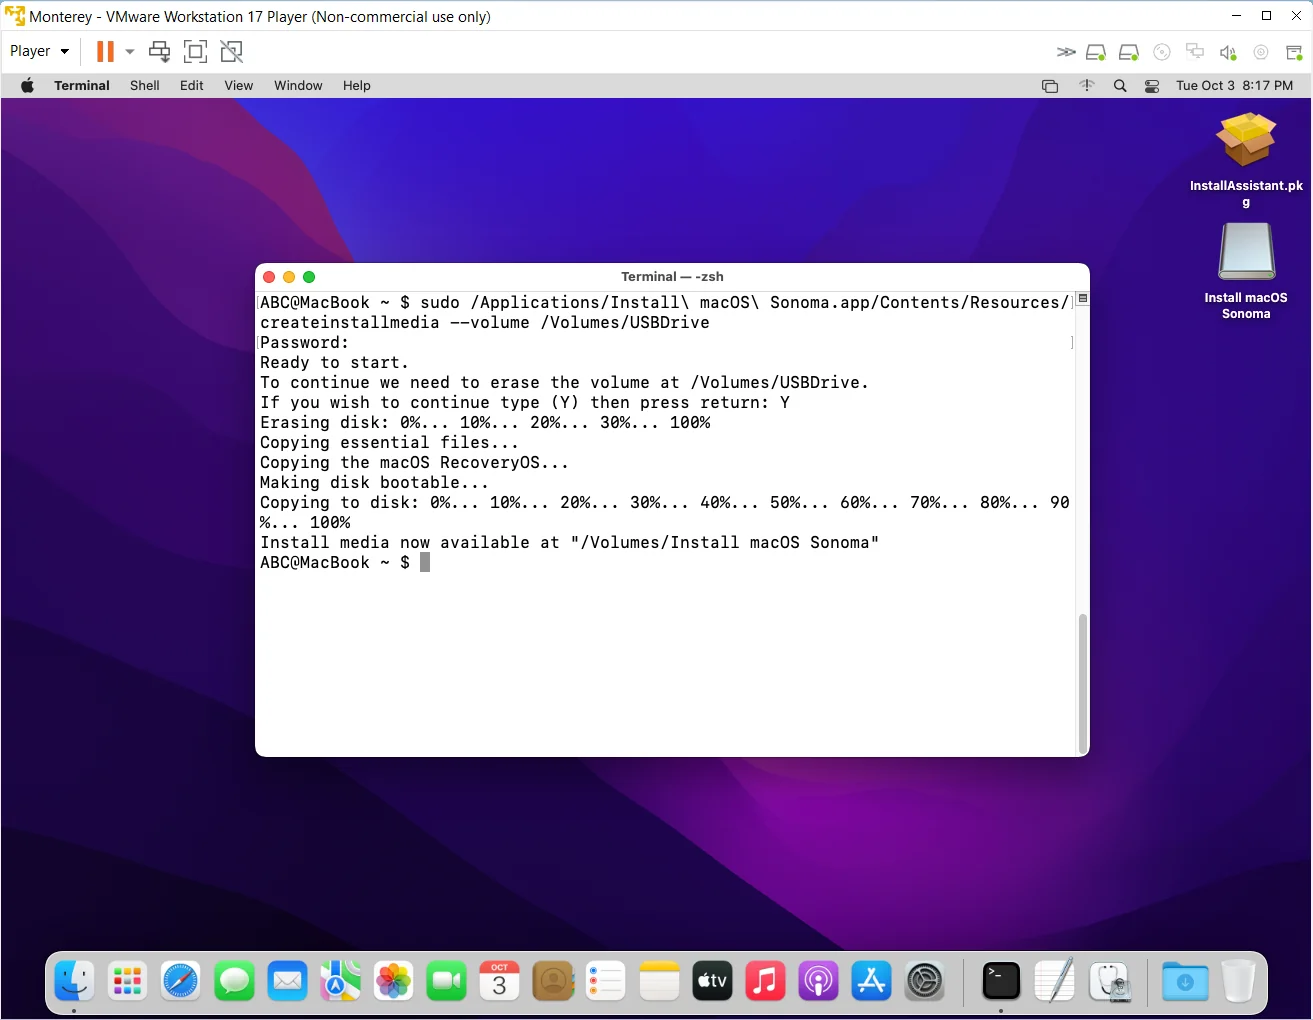Open Terminal from the Dock
This screenshot has height=1020, width=1313.
[1000, 982]
